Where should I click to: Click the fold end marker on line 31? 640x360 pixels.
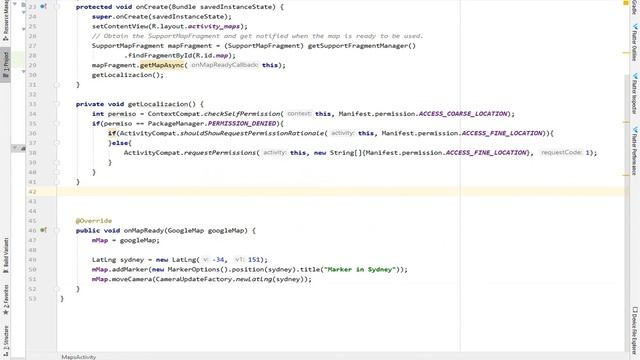coord(57,84)
